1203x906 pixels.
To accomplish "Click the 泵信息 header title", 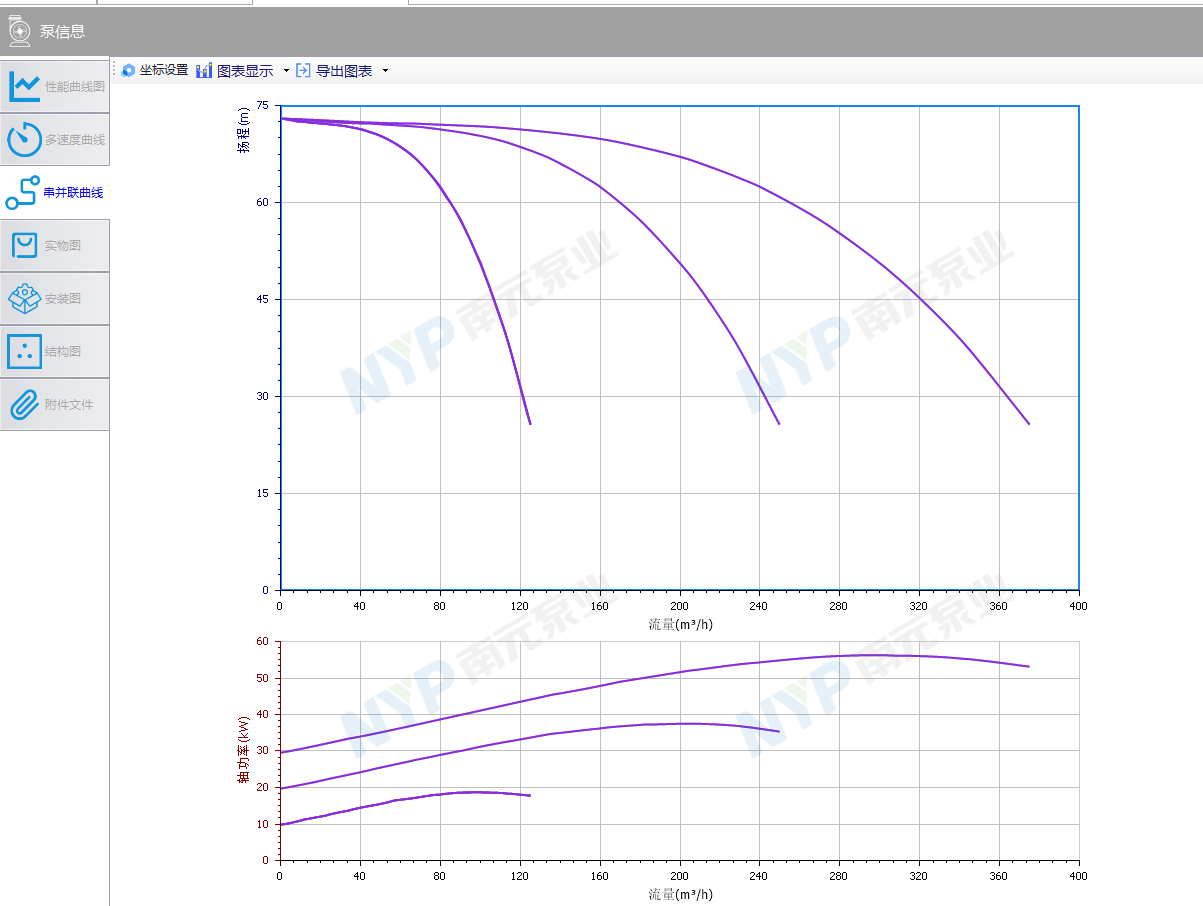I will click(62, 31).
